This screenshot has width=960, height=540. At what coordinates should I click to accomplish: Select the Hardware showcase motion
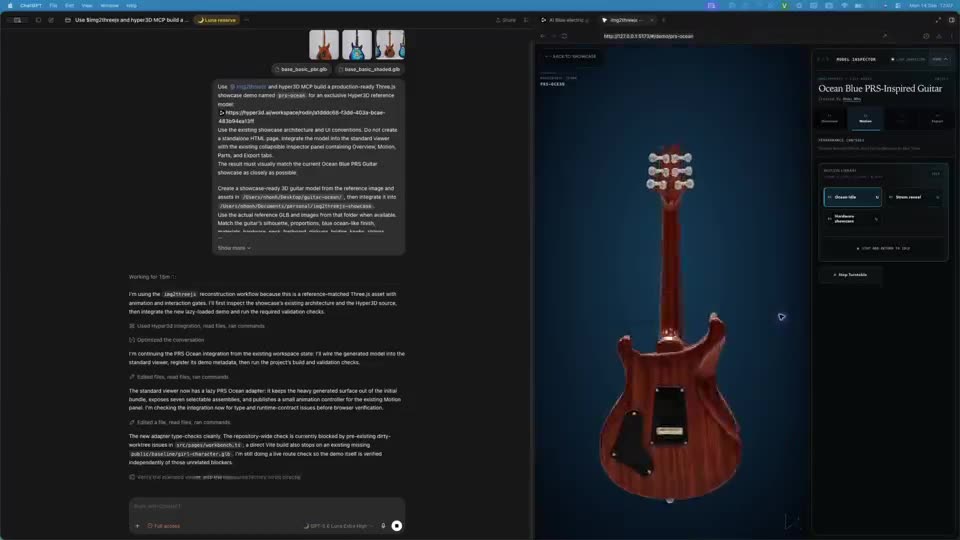tap(852, 219)
